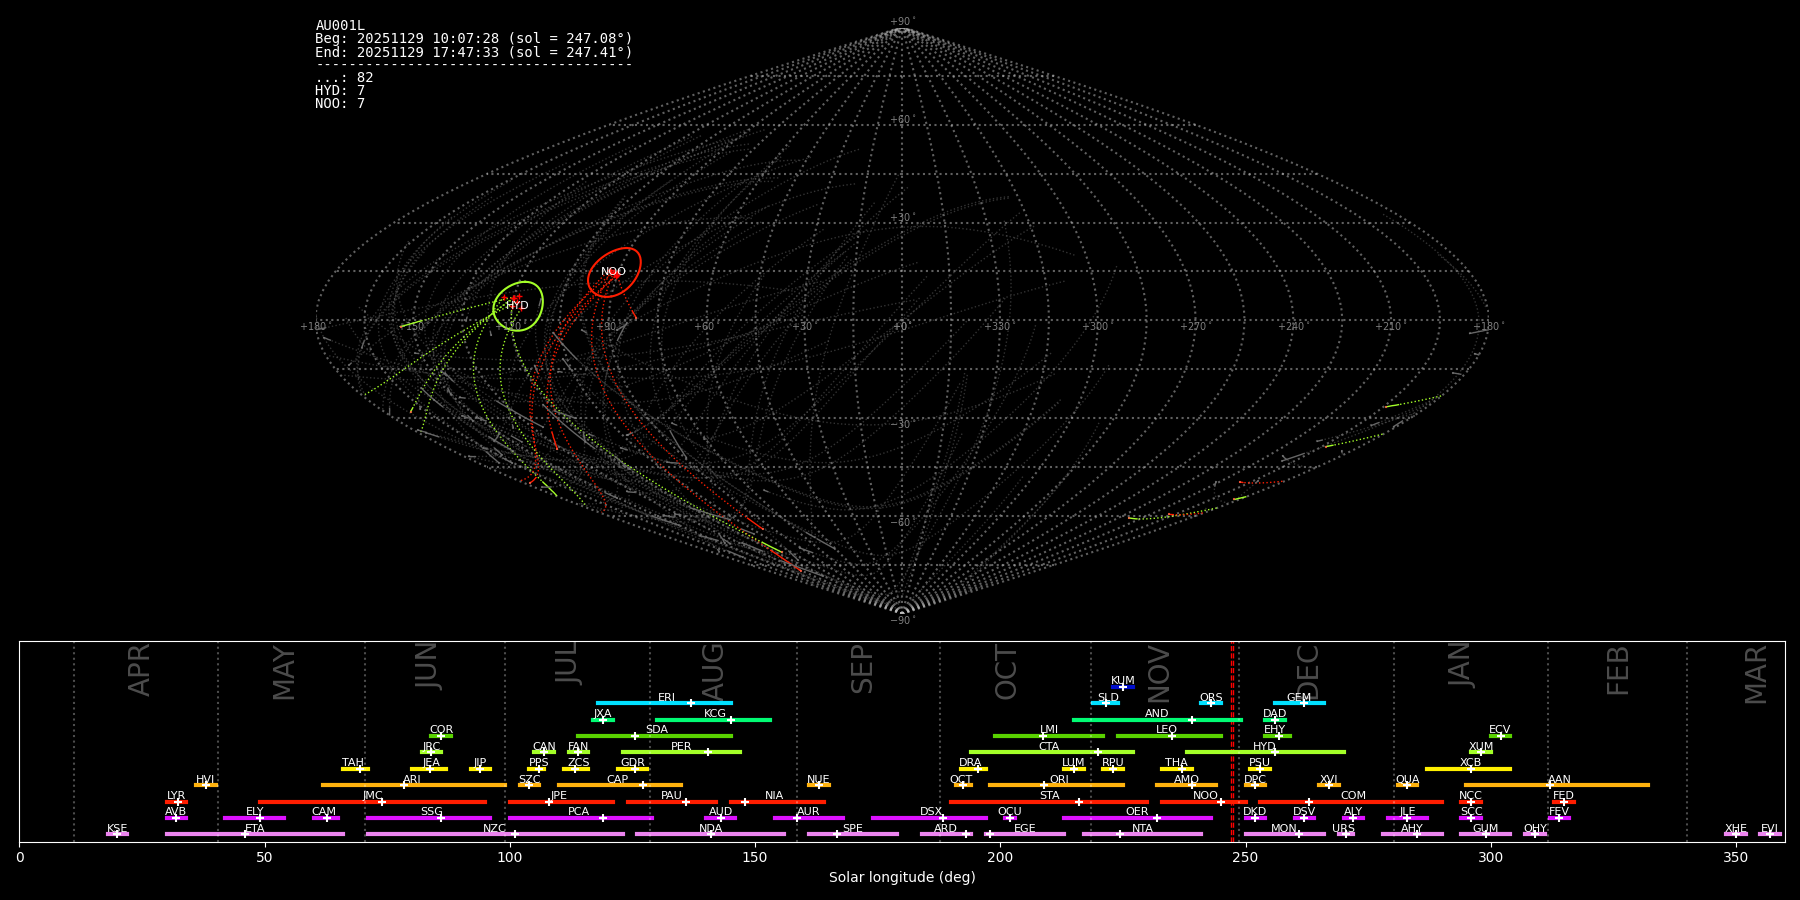Click the 'NOO: 7' count in legend
Image resolution: width=1800 pixels, height=900 pixels.
click(340, 104)
